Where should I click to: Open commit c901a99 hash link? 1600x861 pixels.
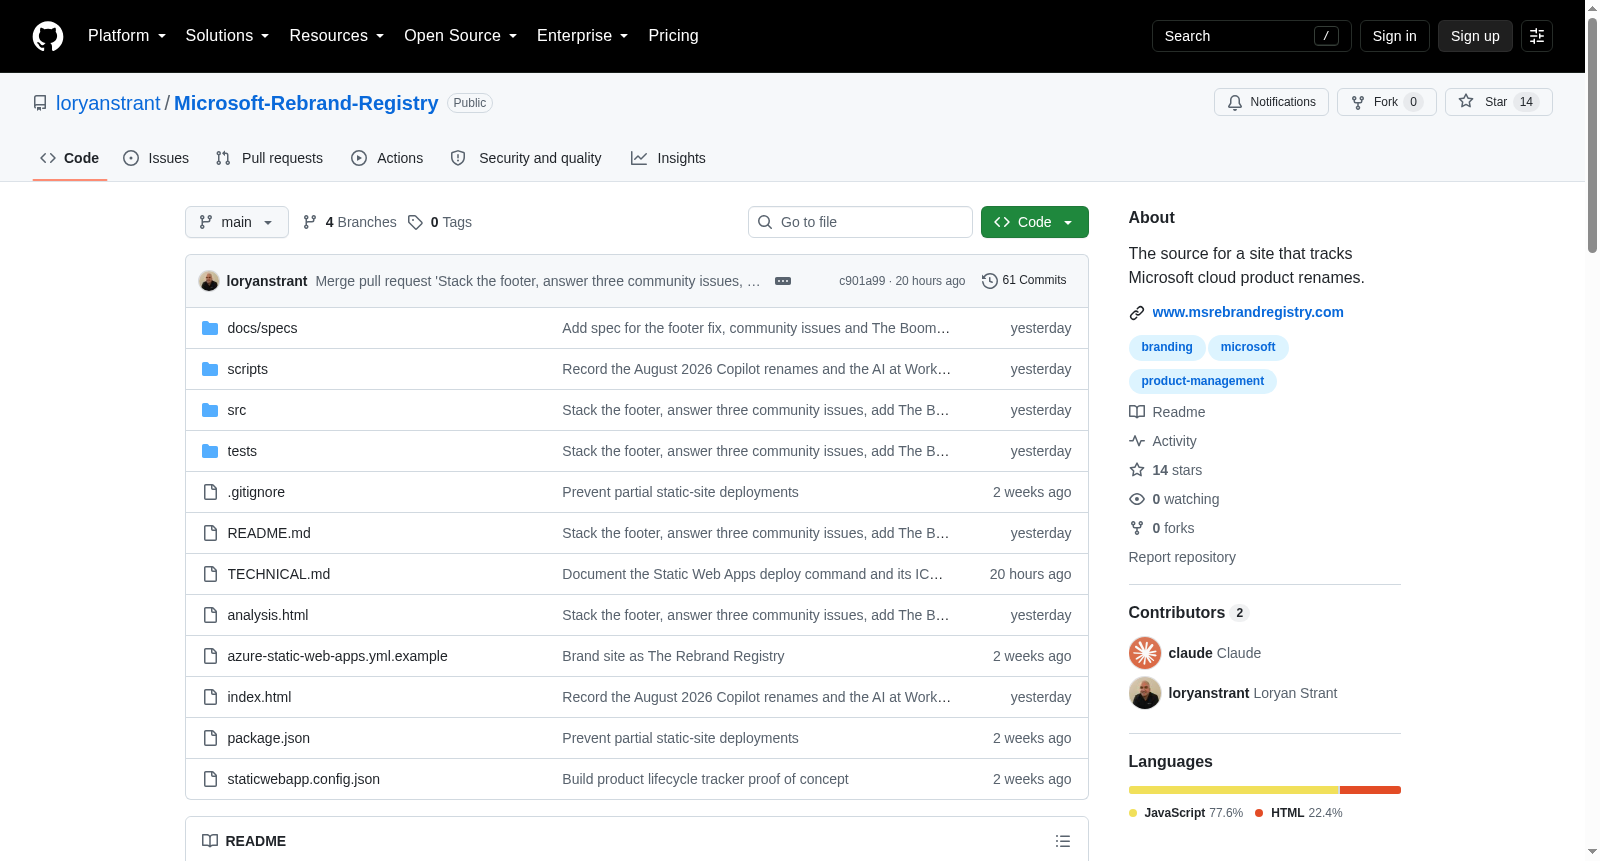tap(862, 281)
